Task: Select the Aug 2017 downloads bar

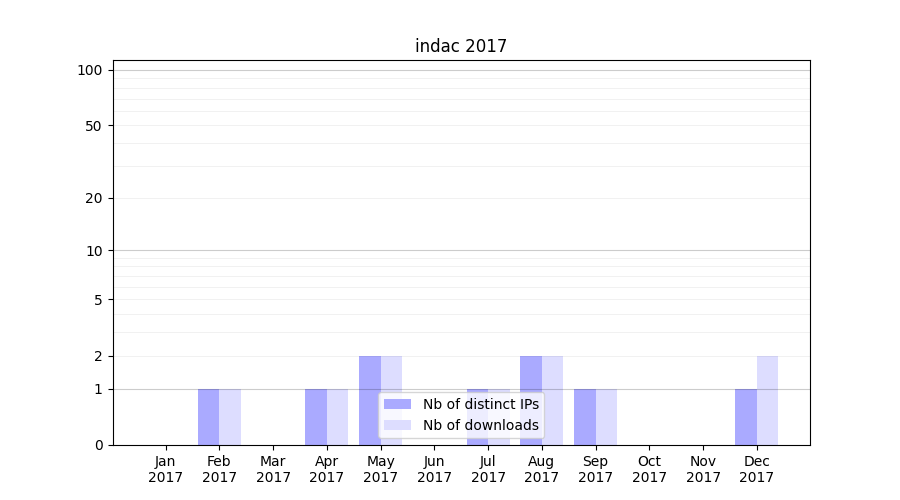Action: pyautogui.click(x=553, y=400)
